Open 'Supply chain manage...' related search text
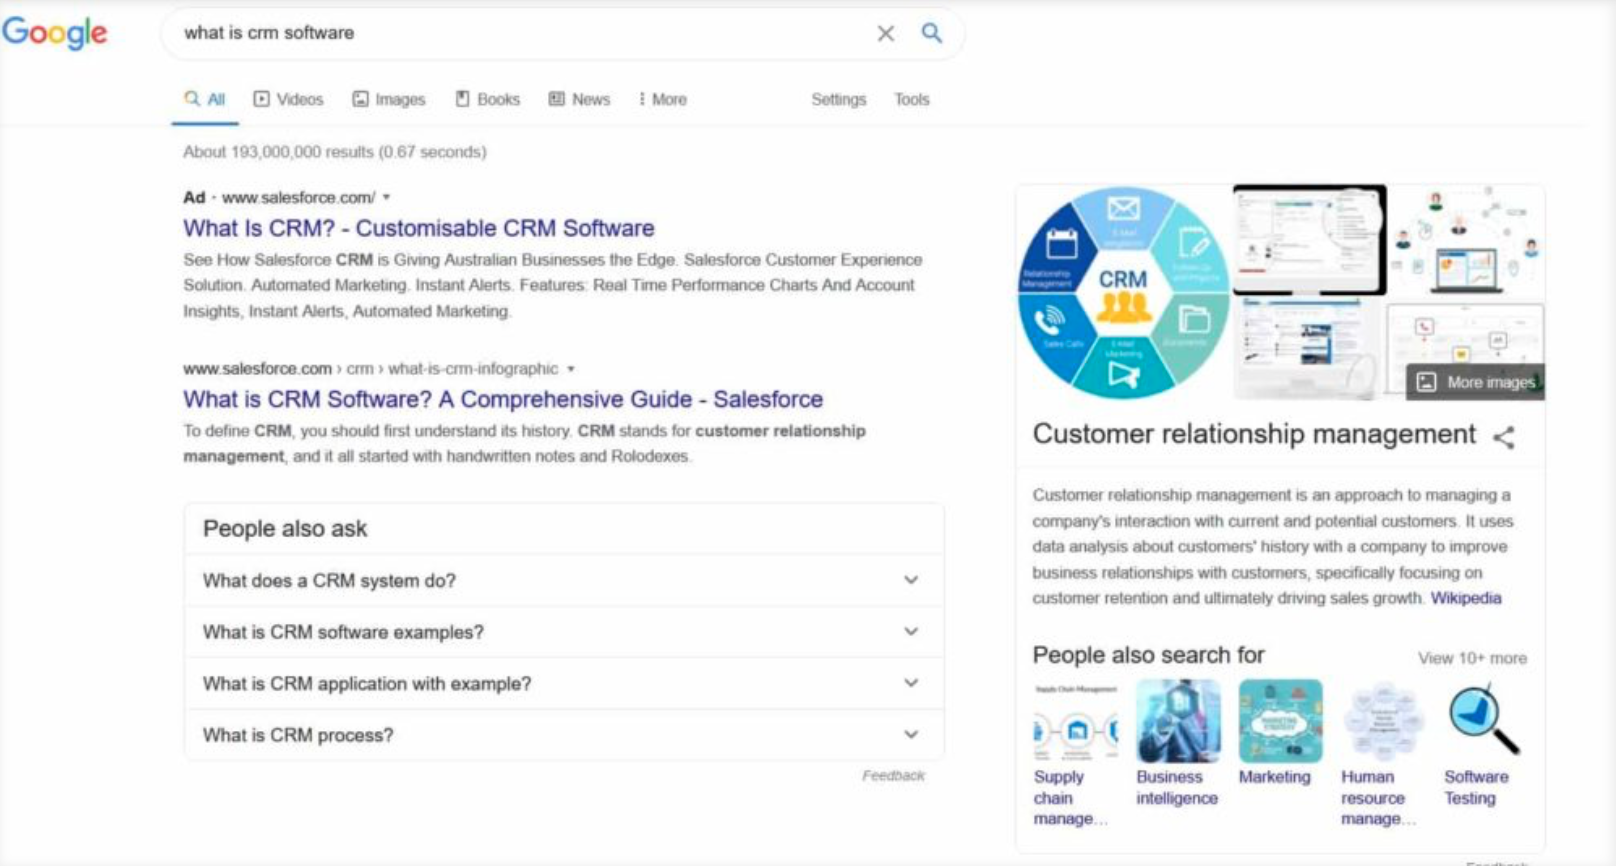1616x866 pixels. pos(1070,797)
